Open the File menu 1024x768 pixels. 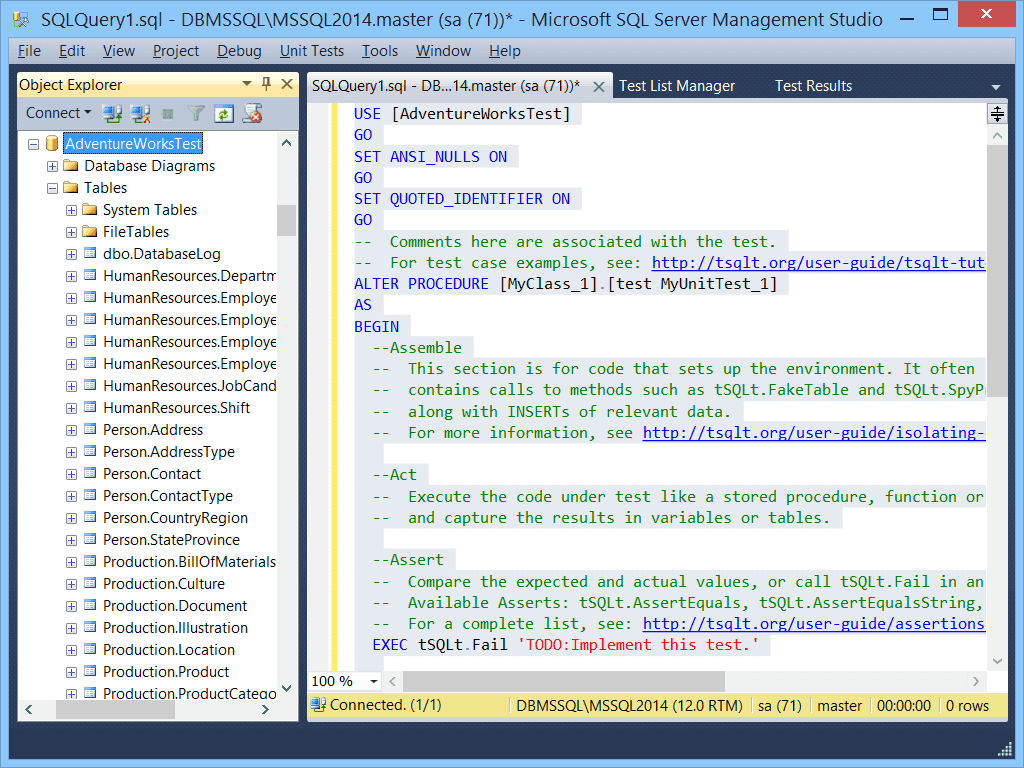click(x=29, y=51)
